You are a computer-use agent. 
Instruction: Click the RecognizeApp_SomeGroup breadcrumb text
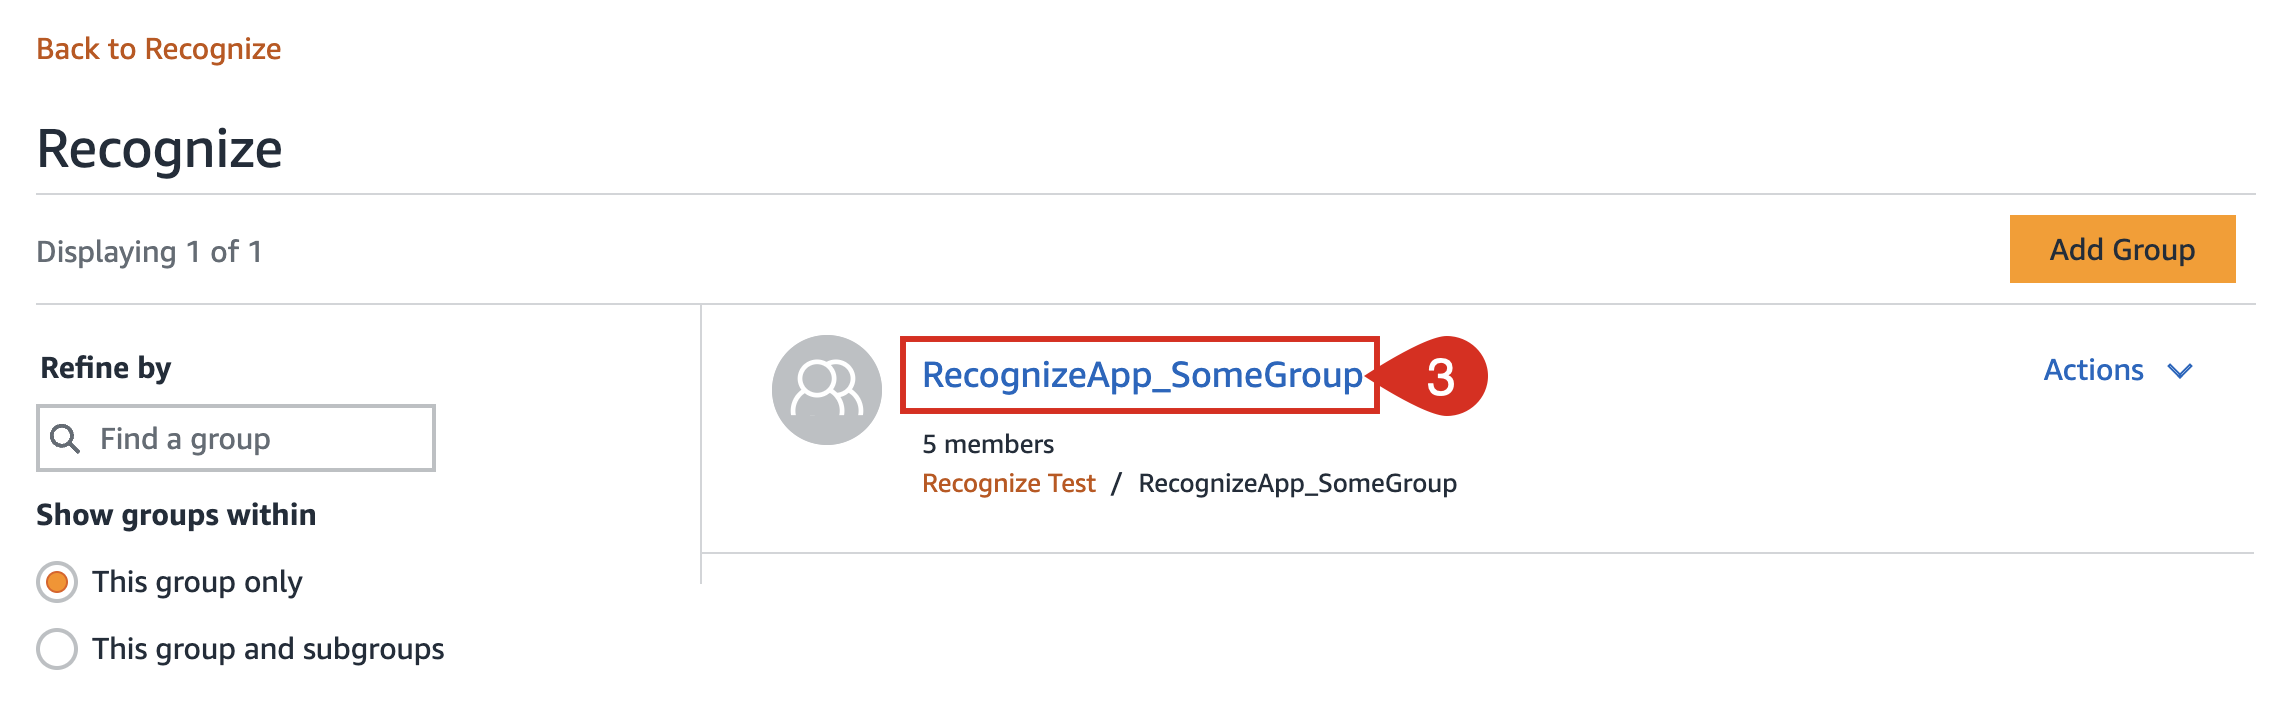click(1298, 483)
